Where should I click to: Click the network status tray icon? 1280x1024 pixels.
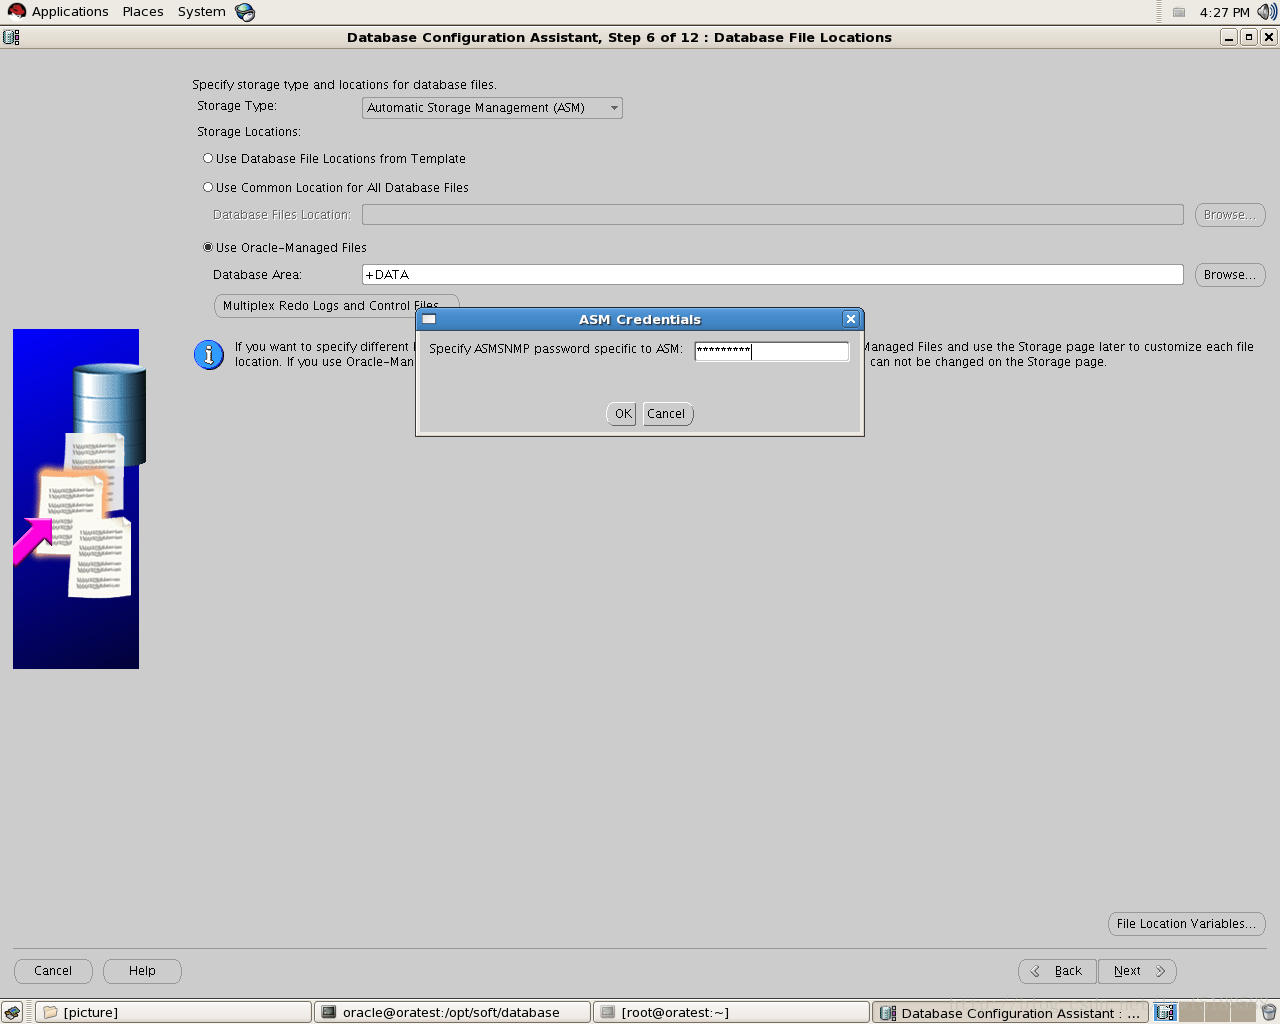click(x=1179, y=12)
